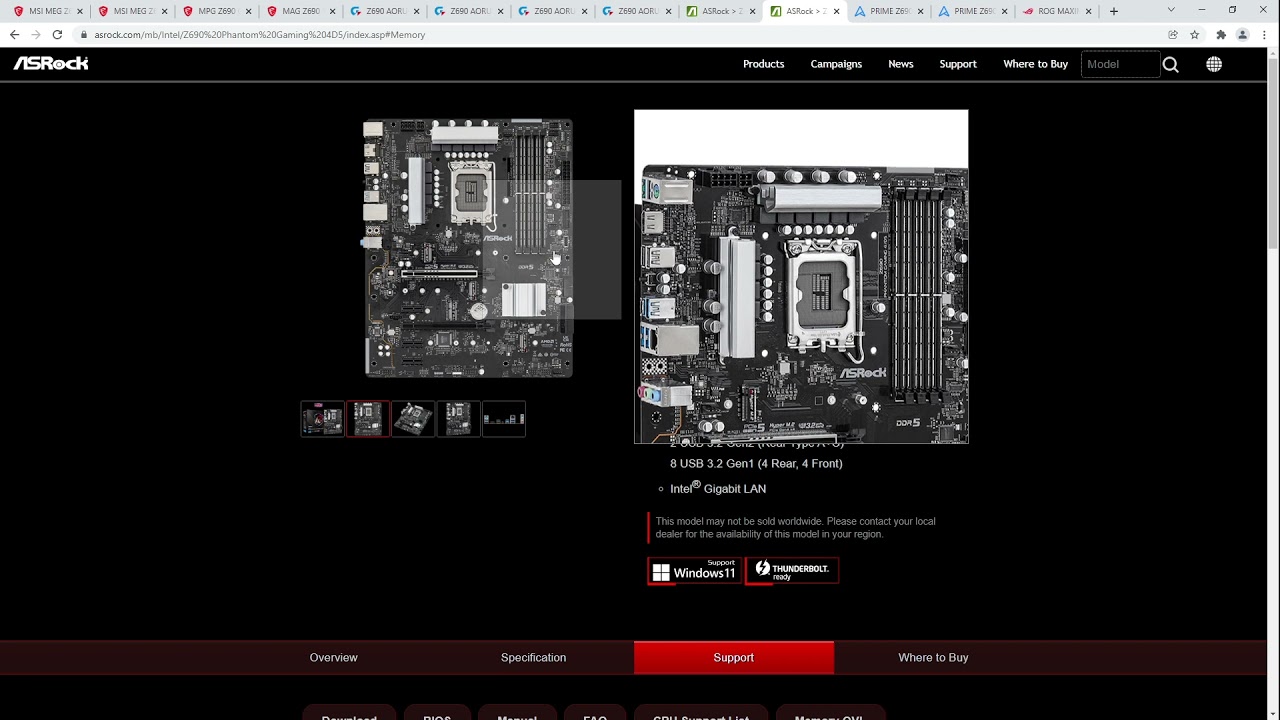This screenshot has width=1280, height=720.
Task: Open the Chrome tab search dropdown arrow
Action: pos(1171,11)
